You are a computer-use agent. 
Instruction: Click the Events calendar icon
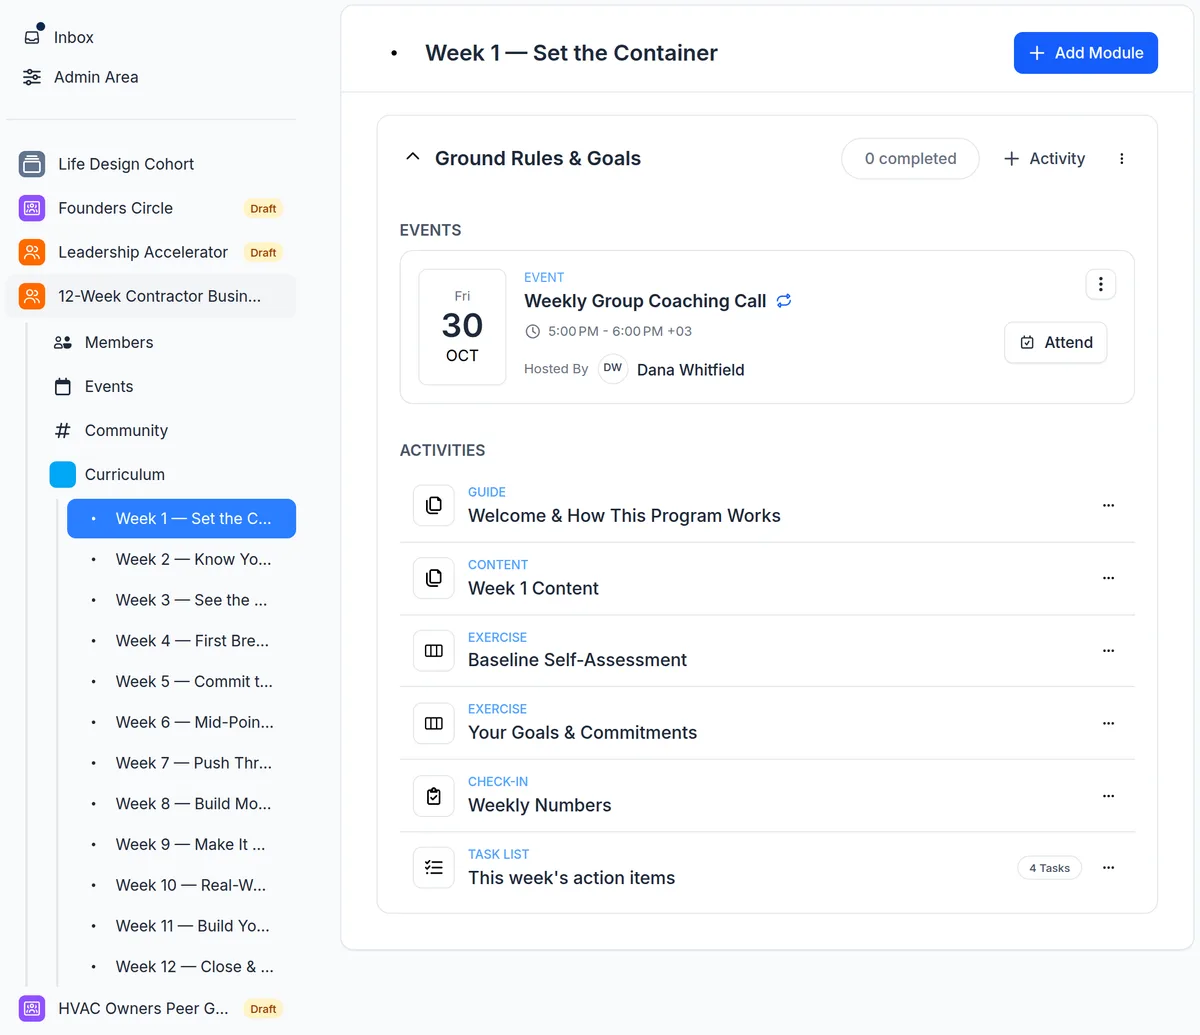63,386
